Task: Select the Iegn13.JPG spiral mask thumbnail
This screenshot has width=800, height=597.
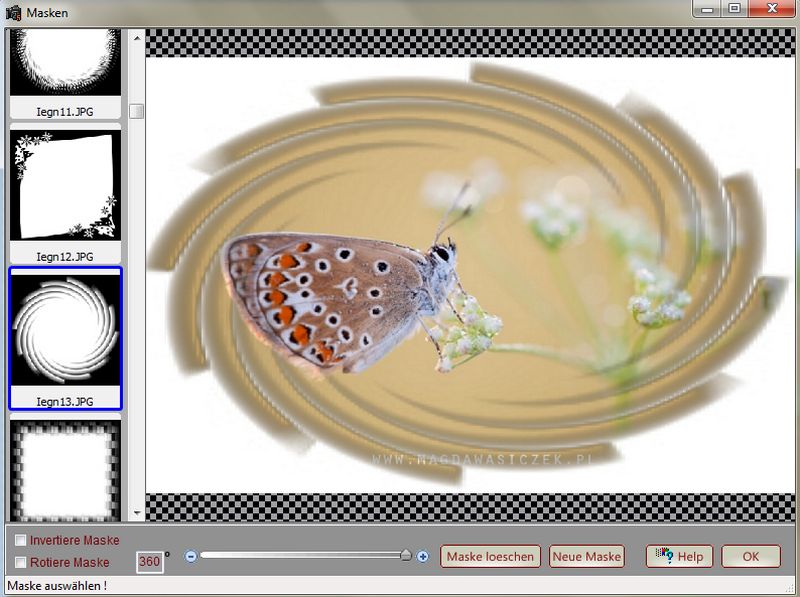Action: point(65,338)
